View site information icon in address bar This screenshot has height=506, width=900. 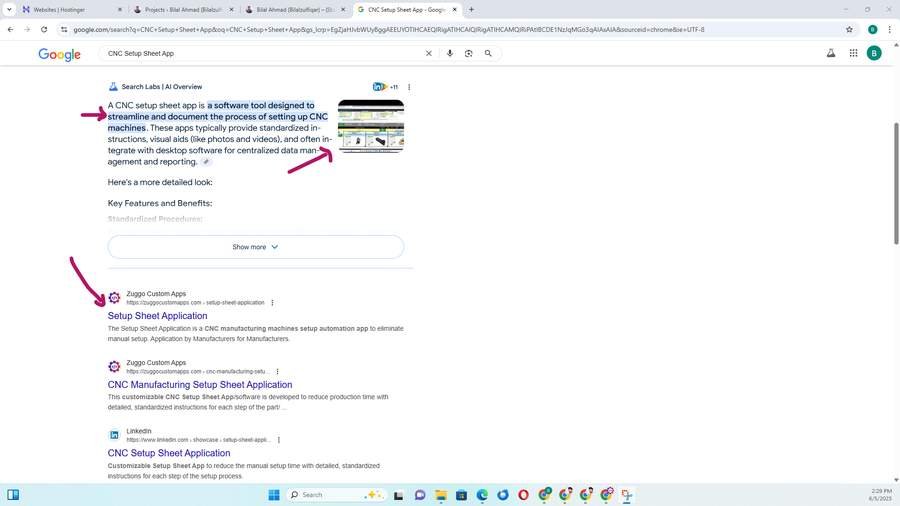[64, 29]
